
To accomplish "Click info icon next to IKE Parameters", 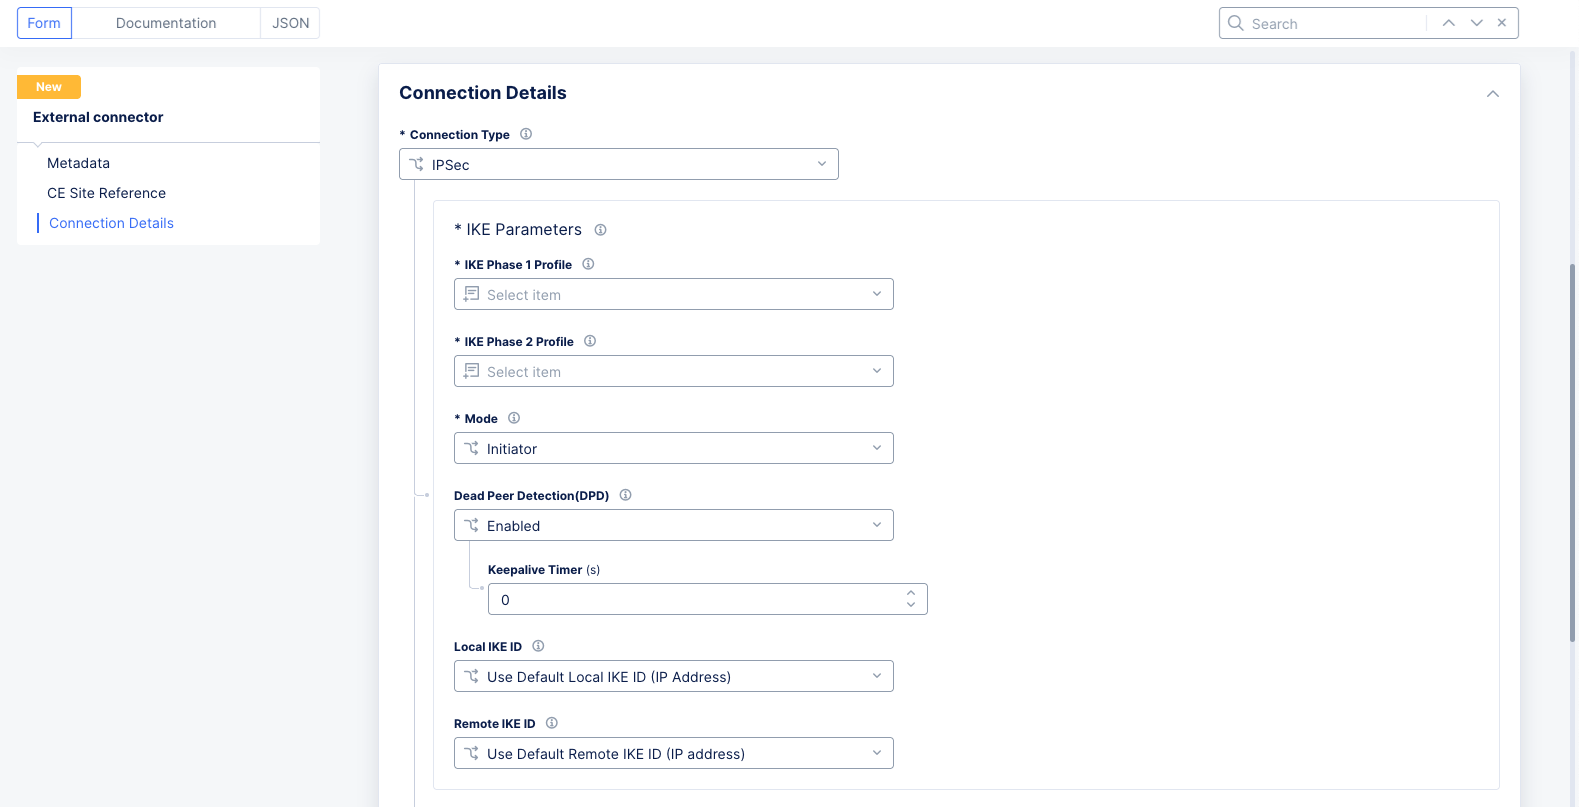I will tap(600, 230).
